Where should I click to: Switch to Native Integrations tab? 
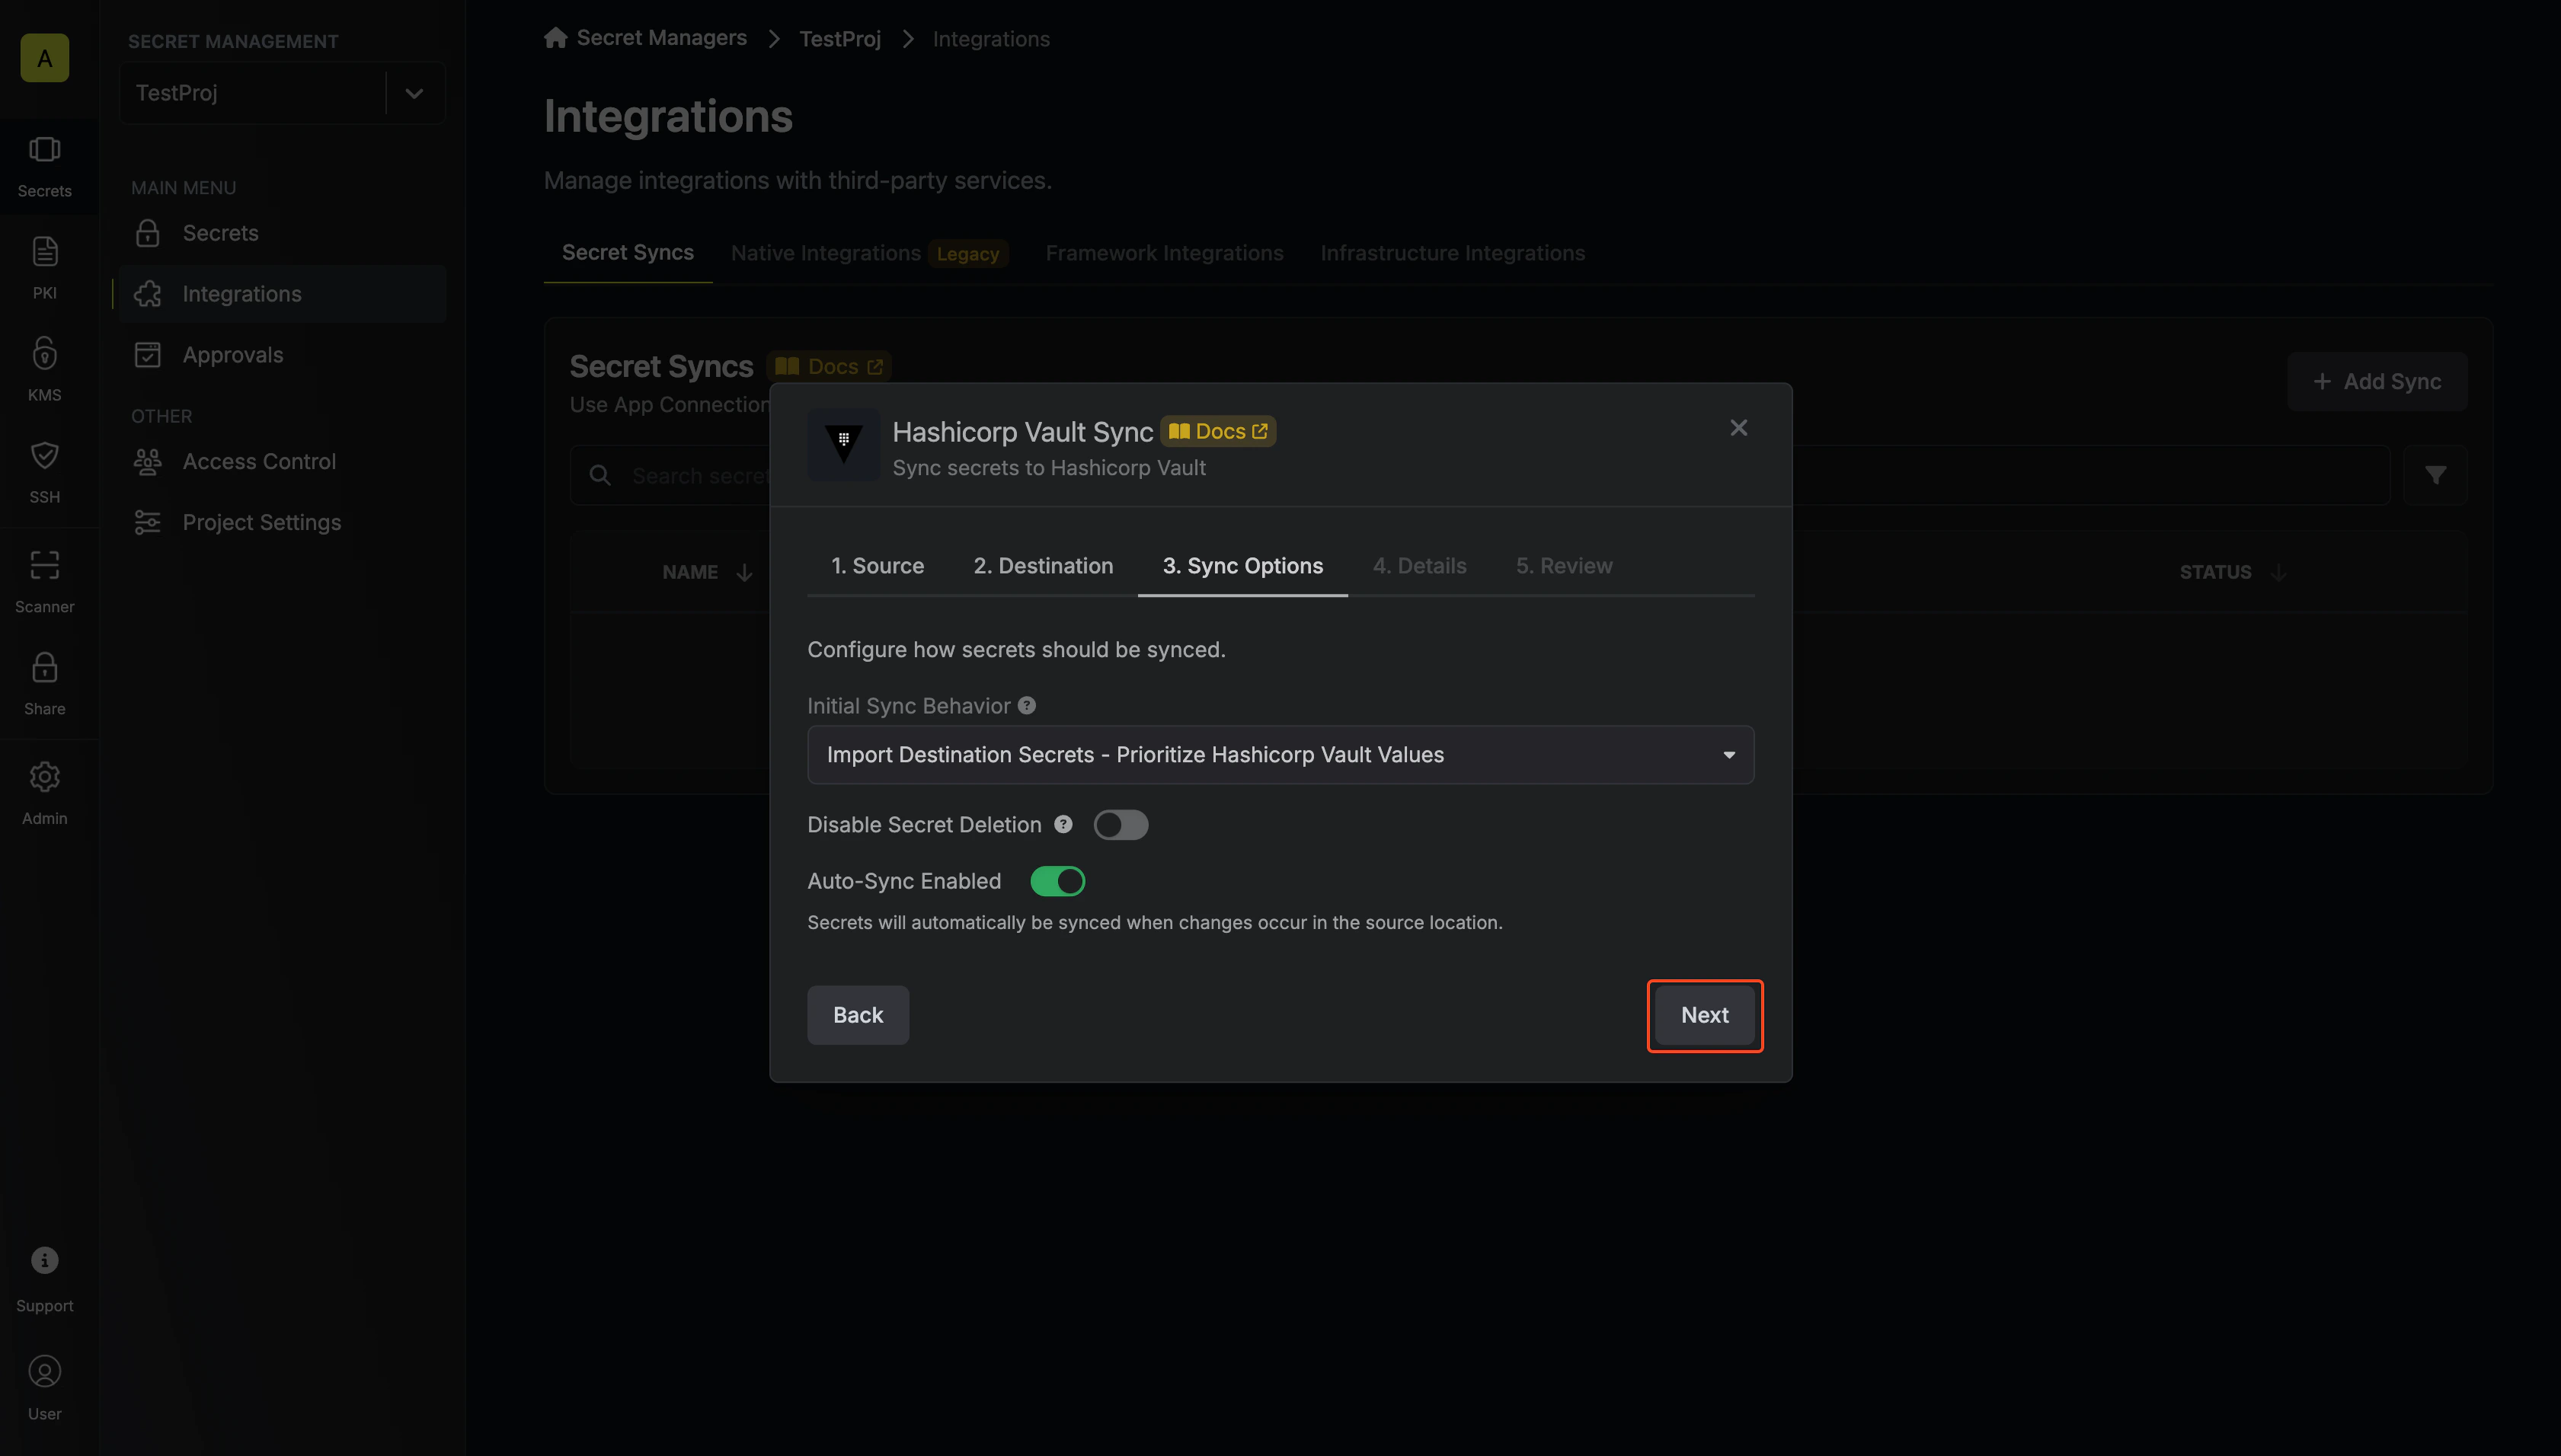click(869, 253)
